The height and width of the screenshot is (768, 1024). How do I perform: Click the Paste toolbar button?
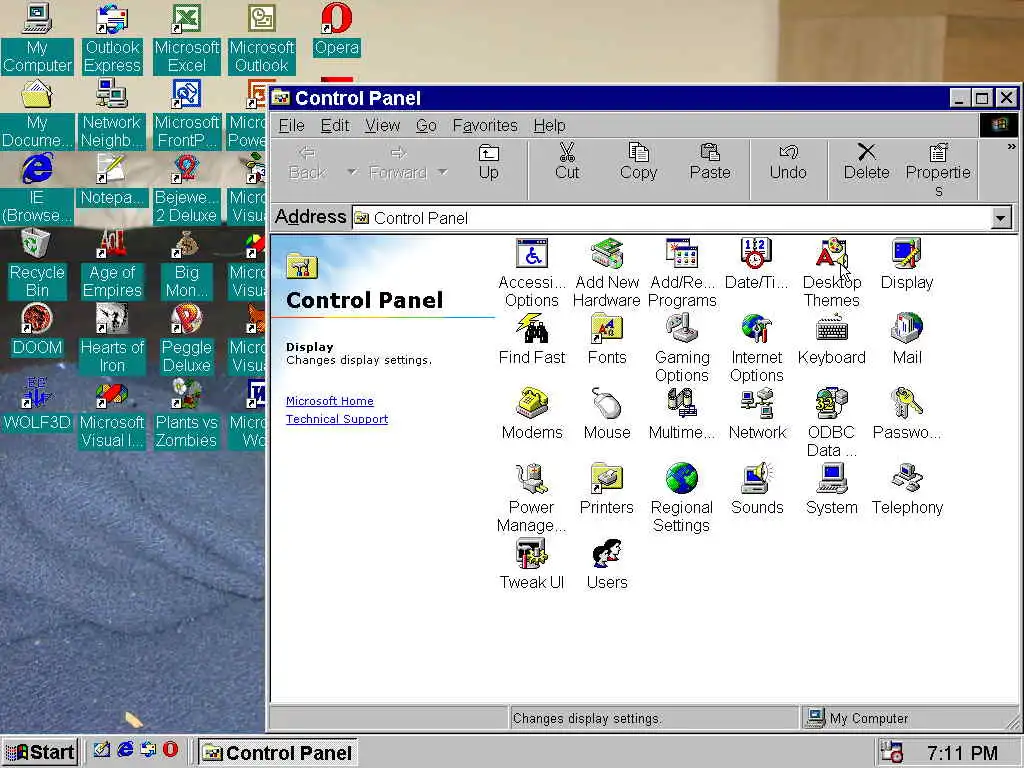tap(710, 163)
